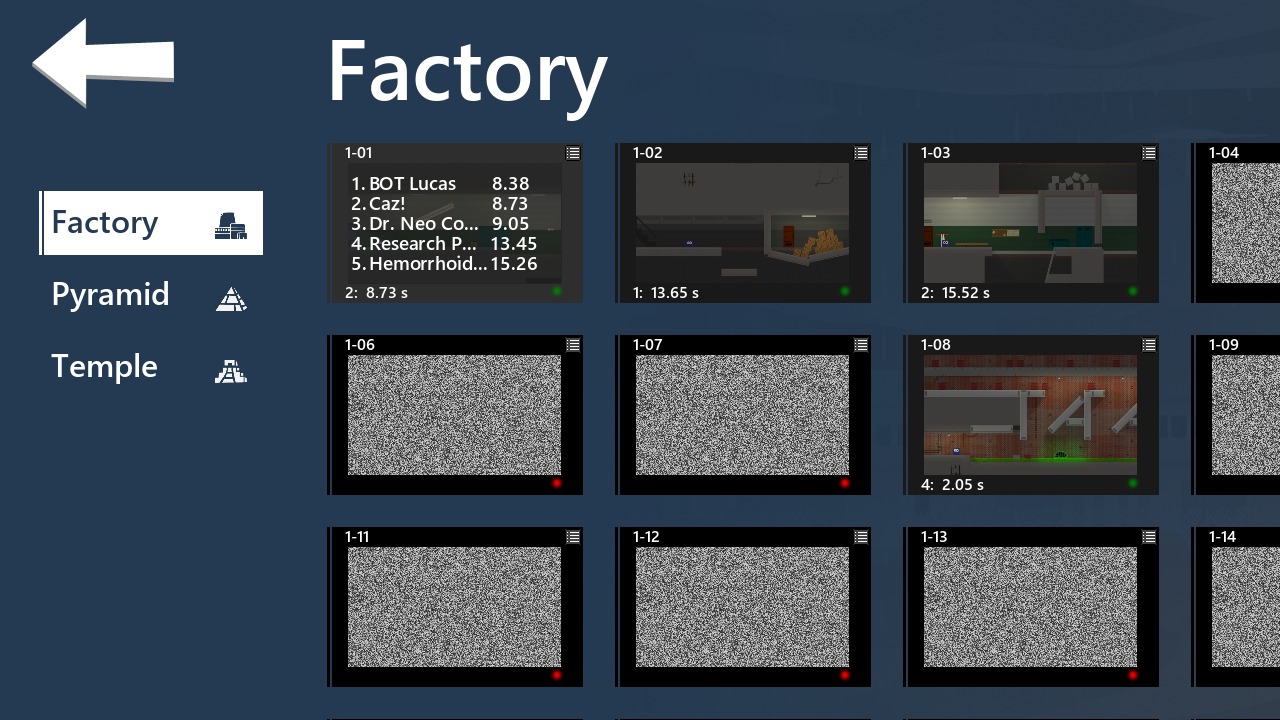Viewport: 1280px width, 720px height.
Task: Click the "1-08" level label
Action: pyautogui.click(x=935, y=345)
